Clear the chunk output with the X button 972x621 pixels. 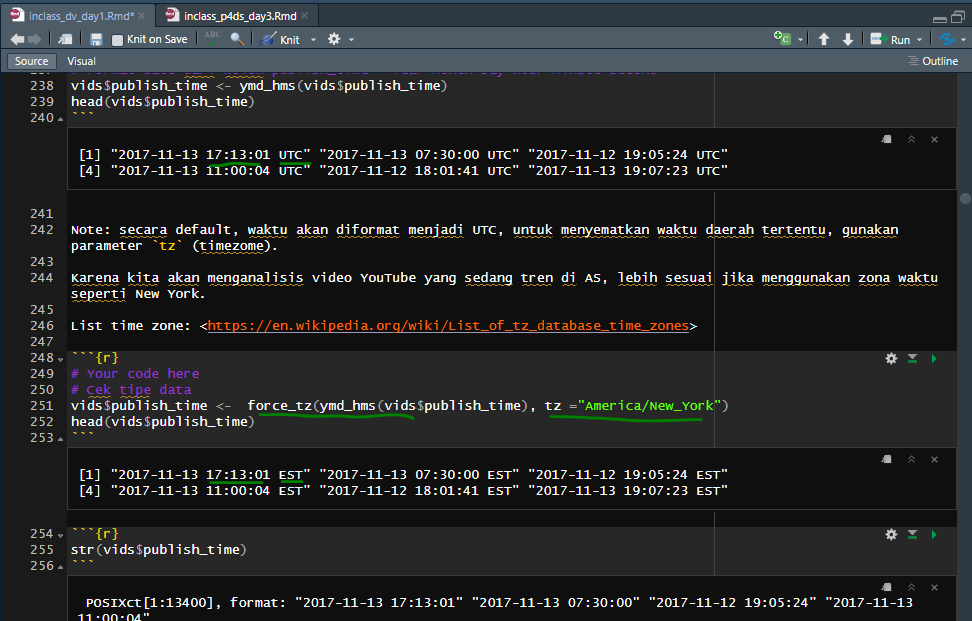(x=934, y=139)
